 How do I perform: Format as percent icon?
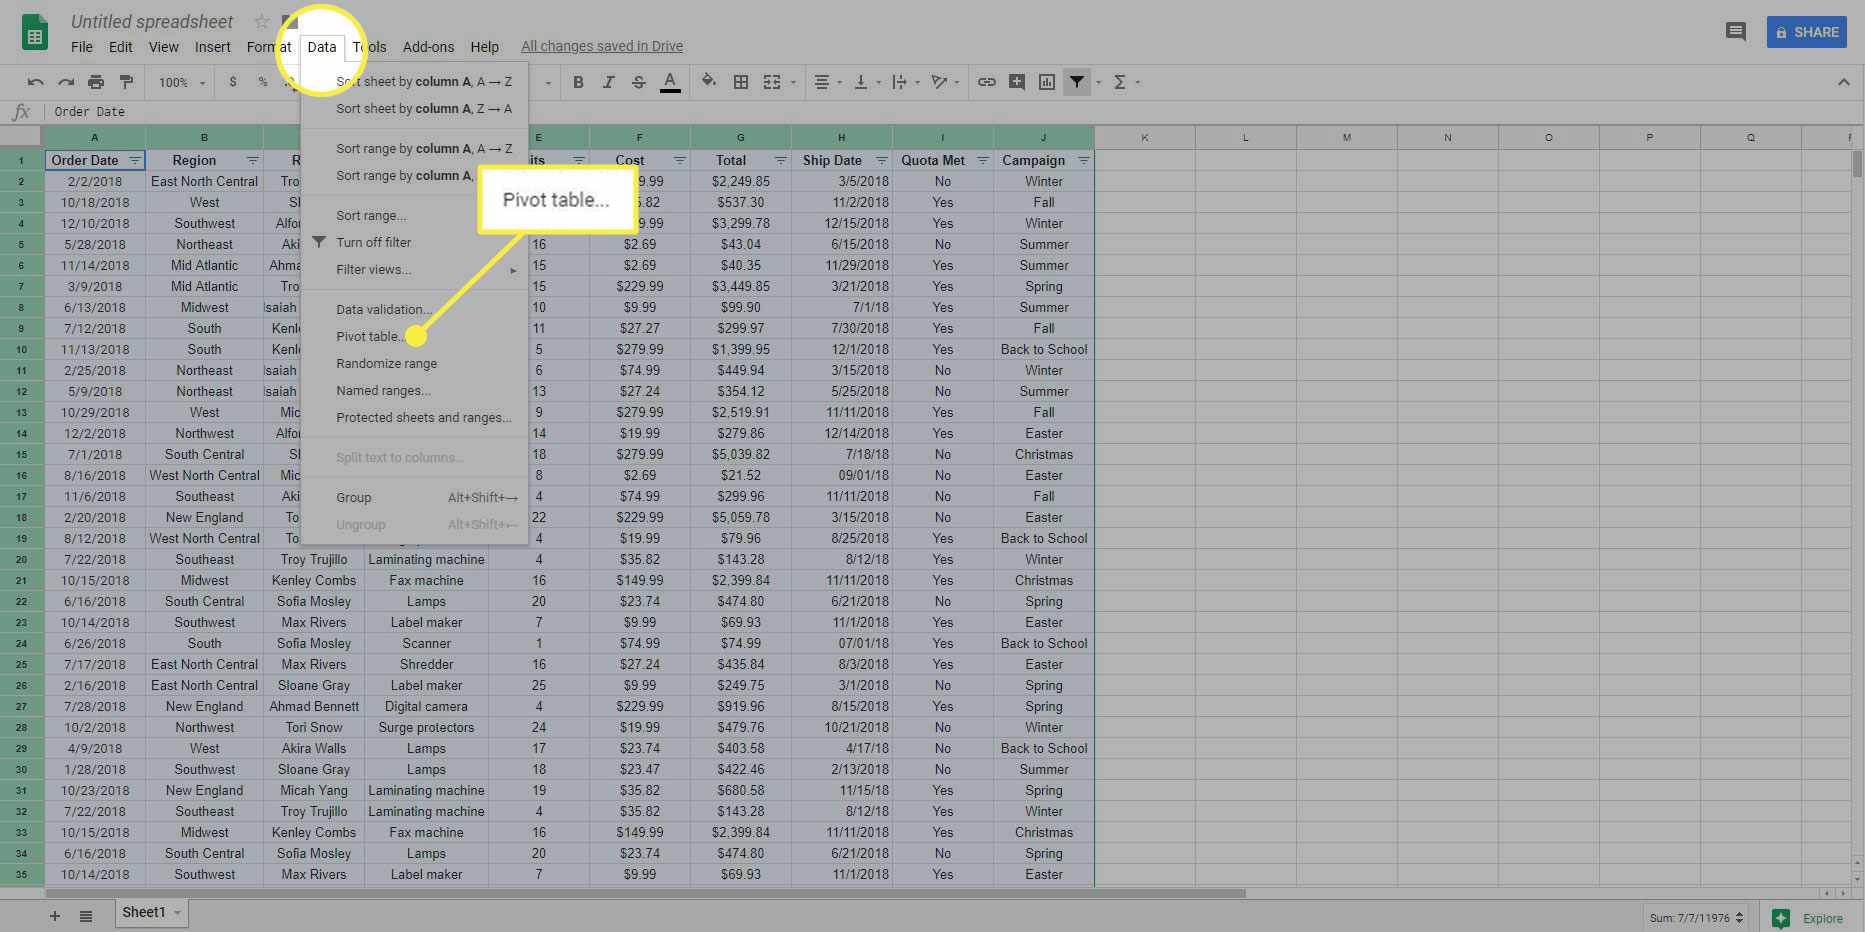click(263, 82)
